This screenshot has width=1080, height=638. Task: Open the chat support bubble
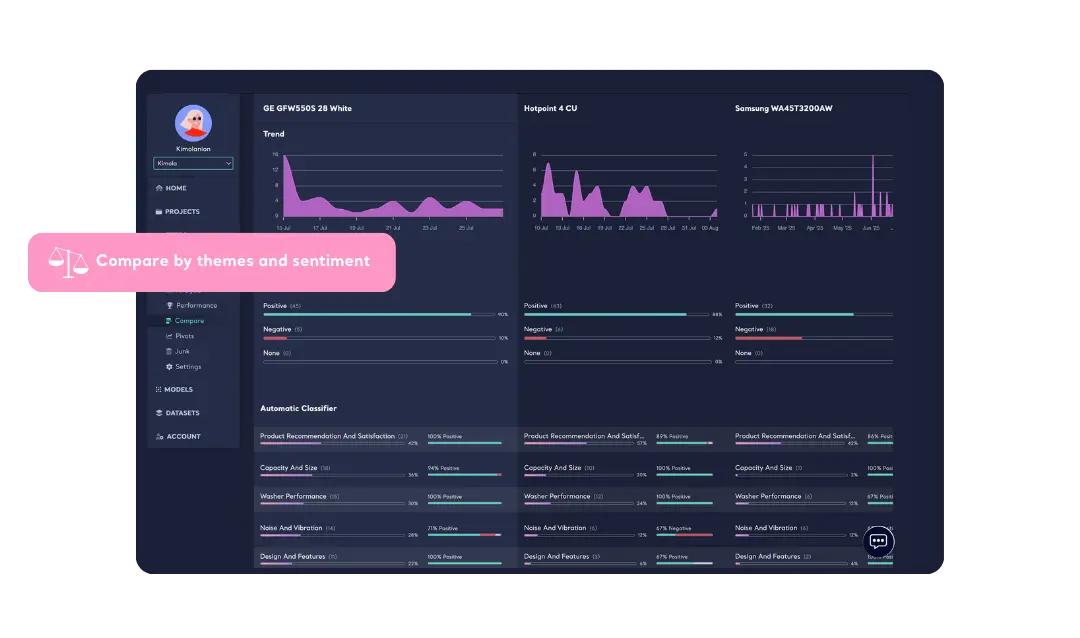pyautogui.click(x=878, y=542)
